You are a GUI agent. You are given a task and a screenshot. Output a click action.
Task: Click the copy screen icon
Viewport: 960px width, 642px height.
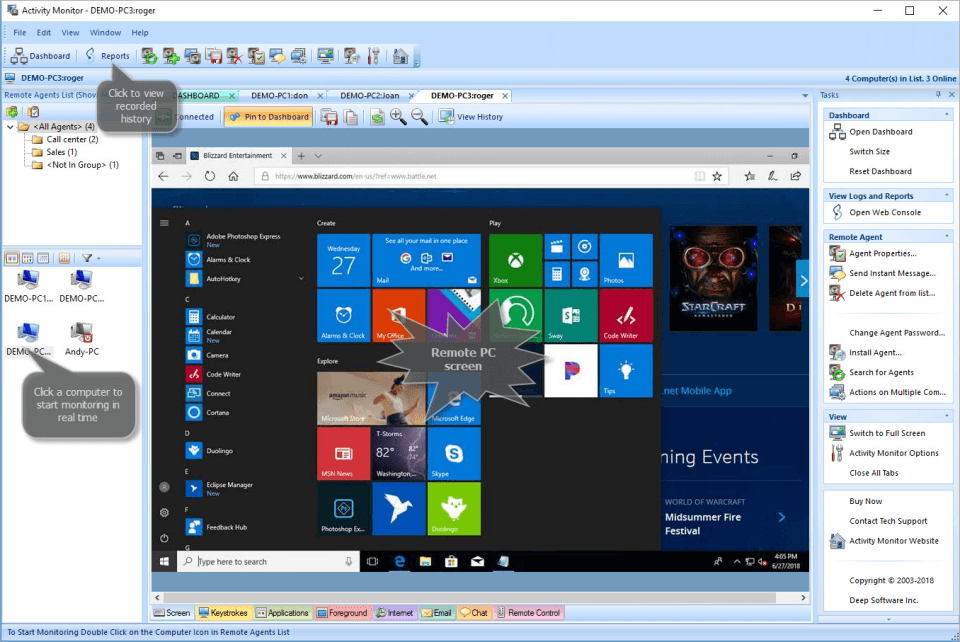(350, 116)
